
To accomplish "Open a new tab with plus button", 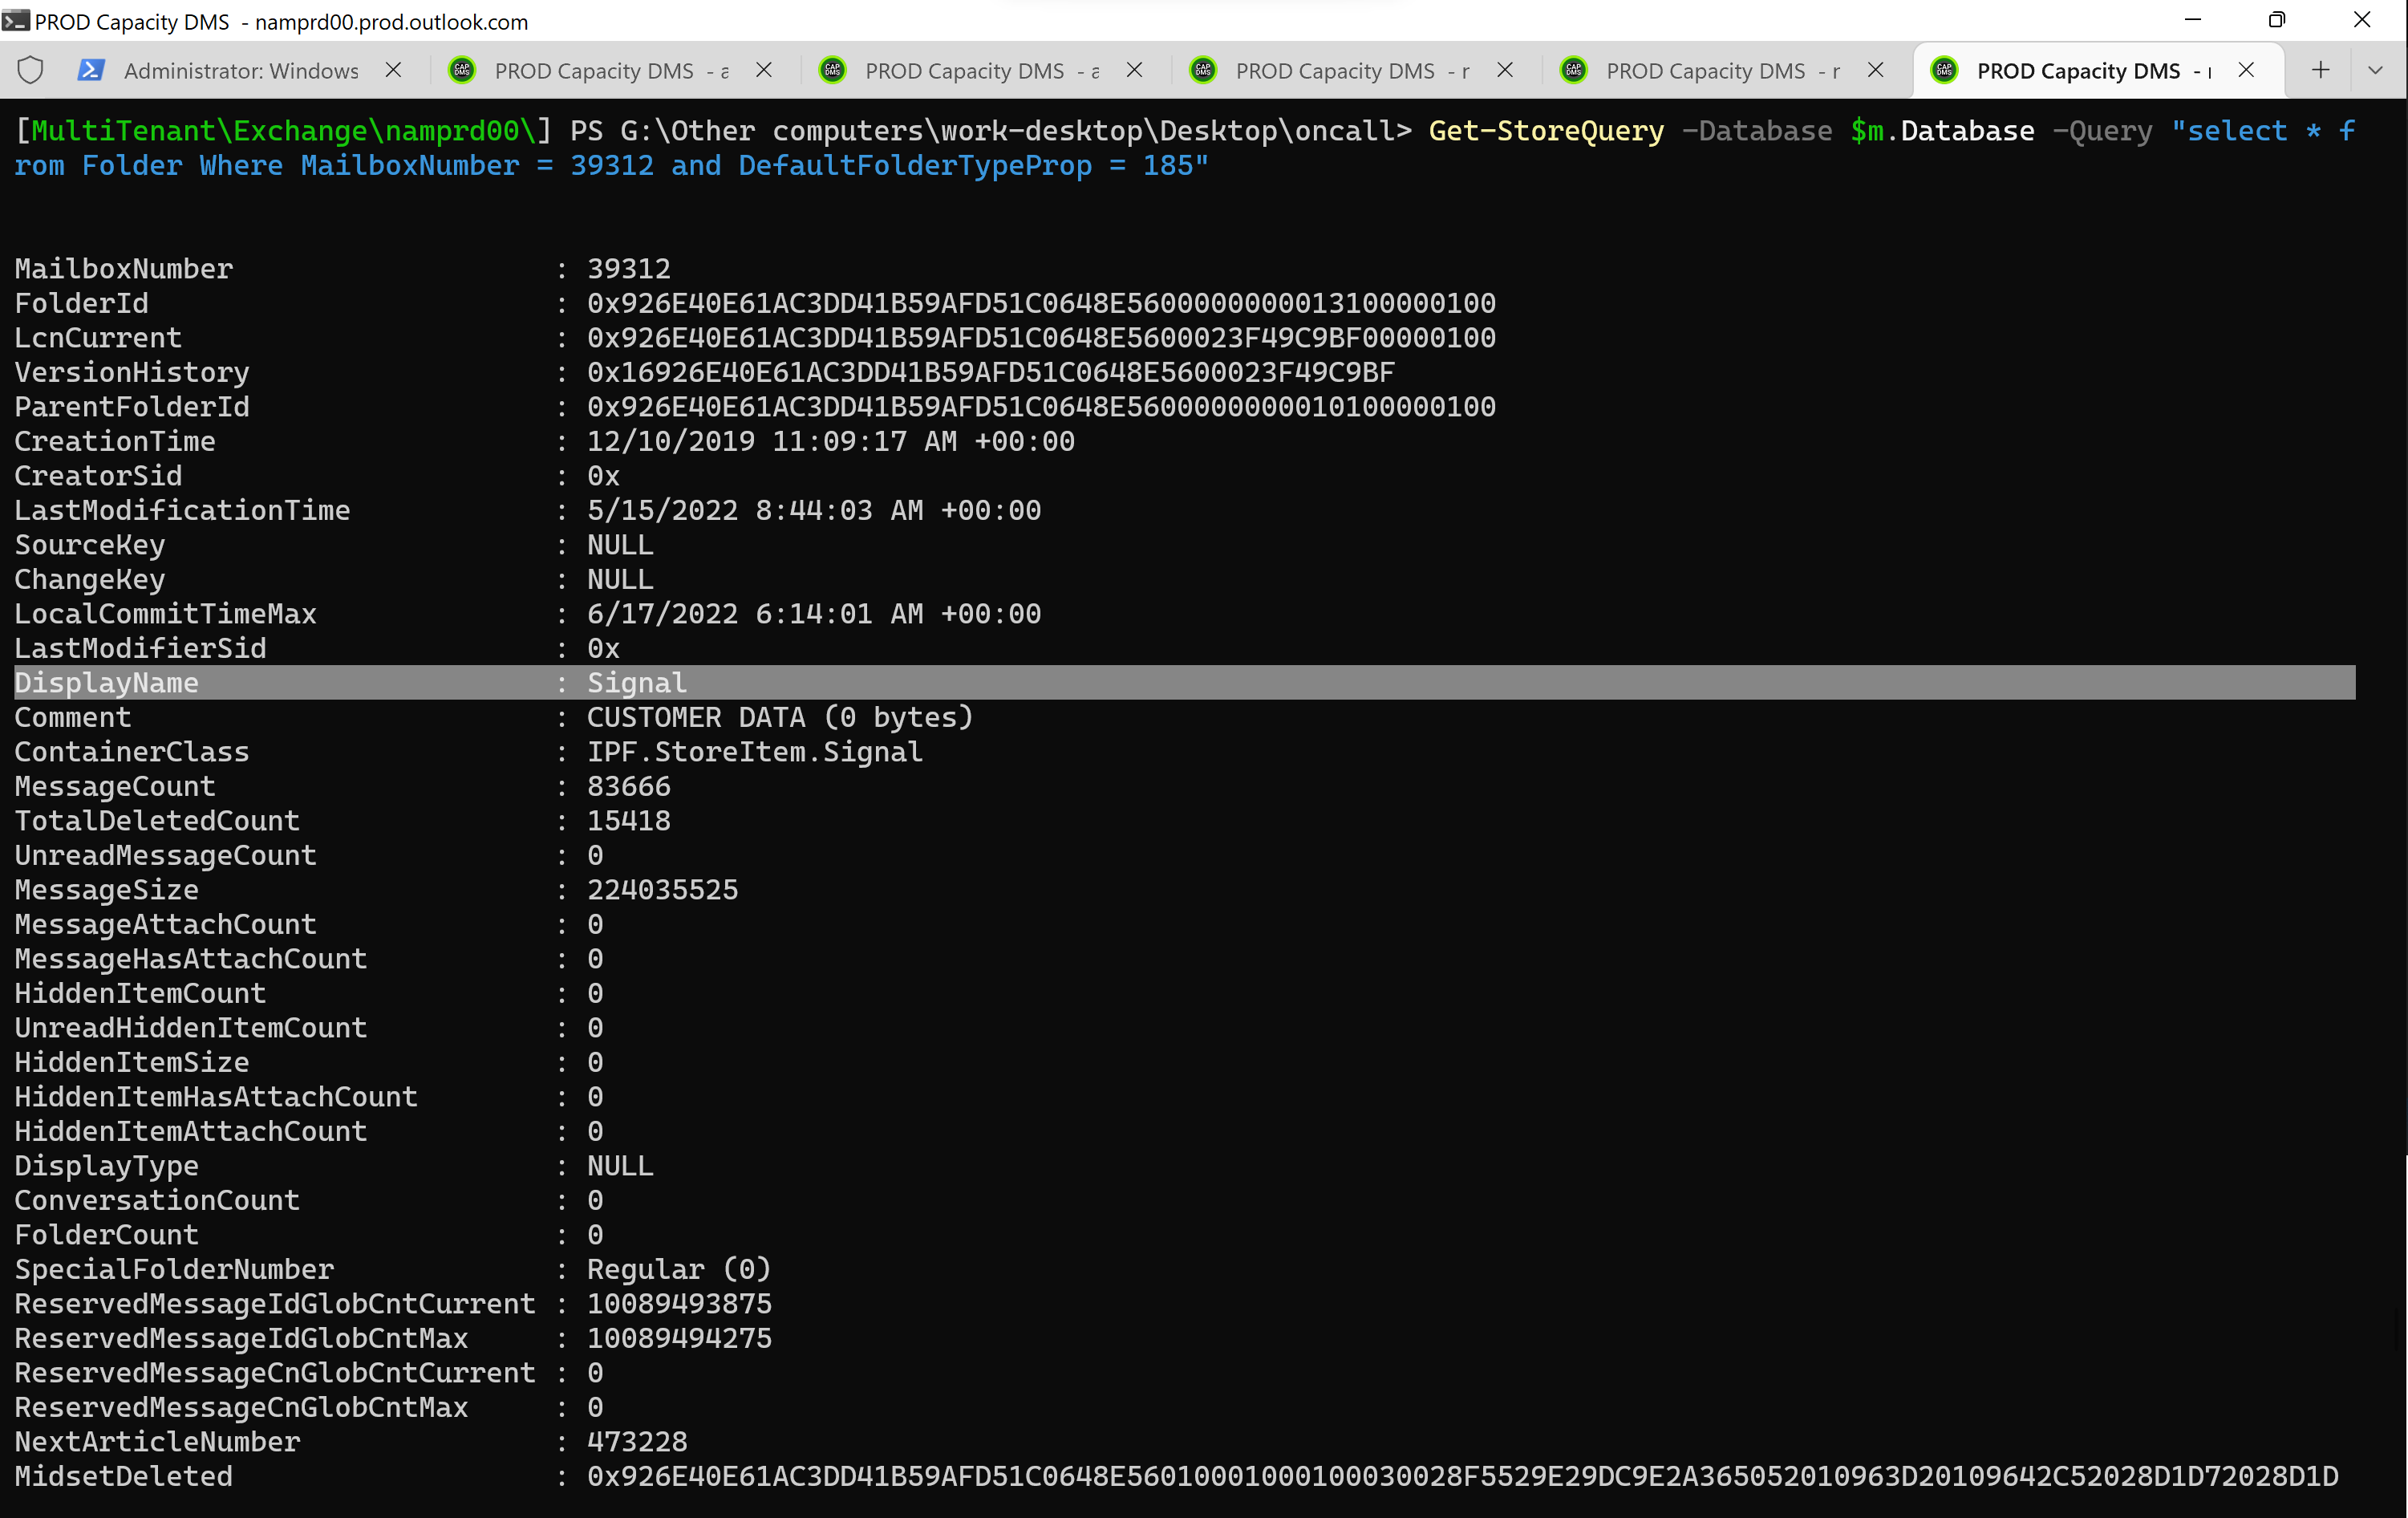I will click(2320, 70).
